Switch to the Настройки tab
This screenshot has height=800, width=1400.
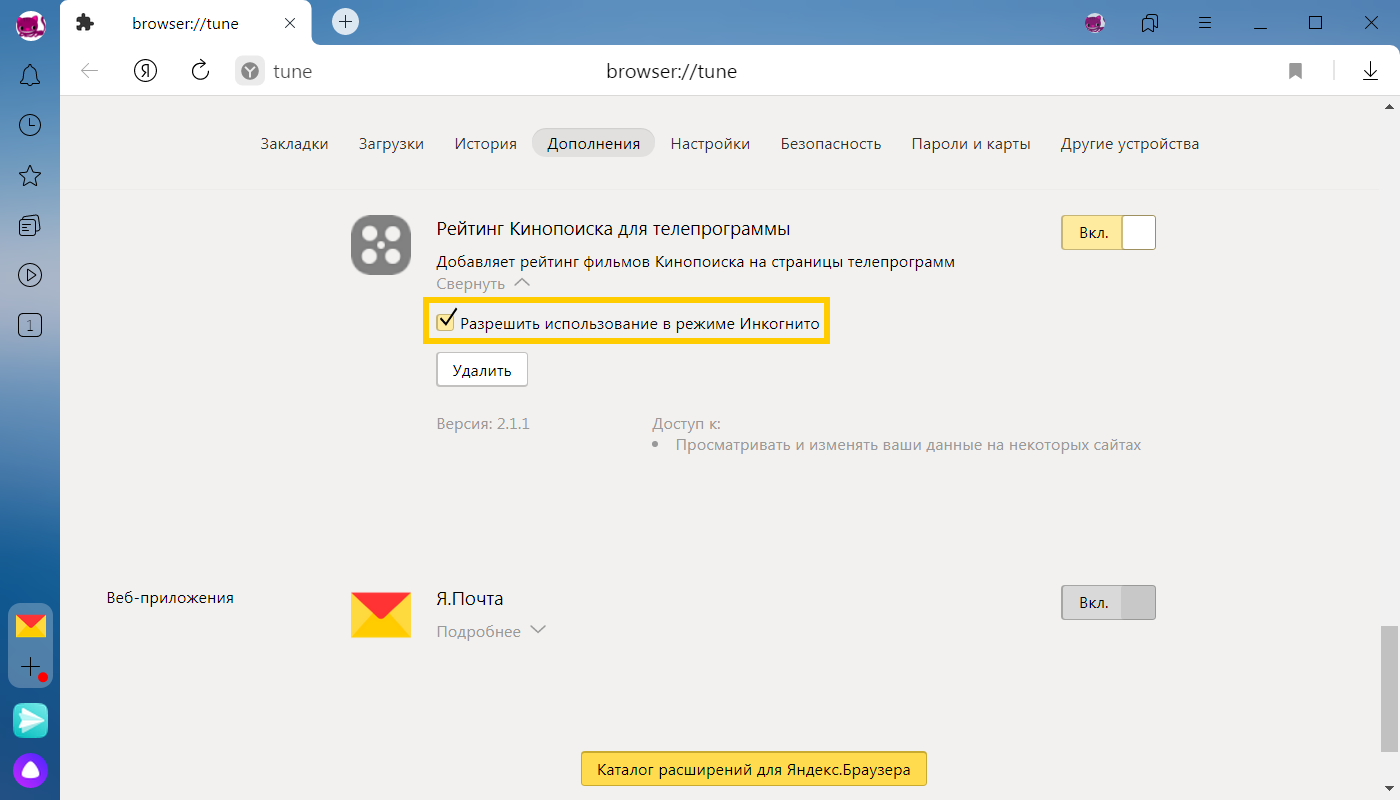pyautogui.click(x=710, y=143)
